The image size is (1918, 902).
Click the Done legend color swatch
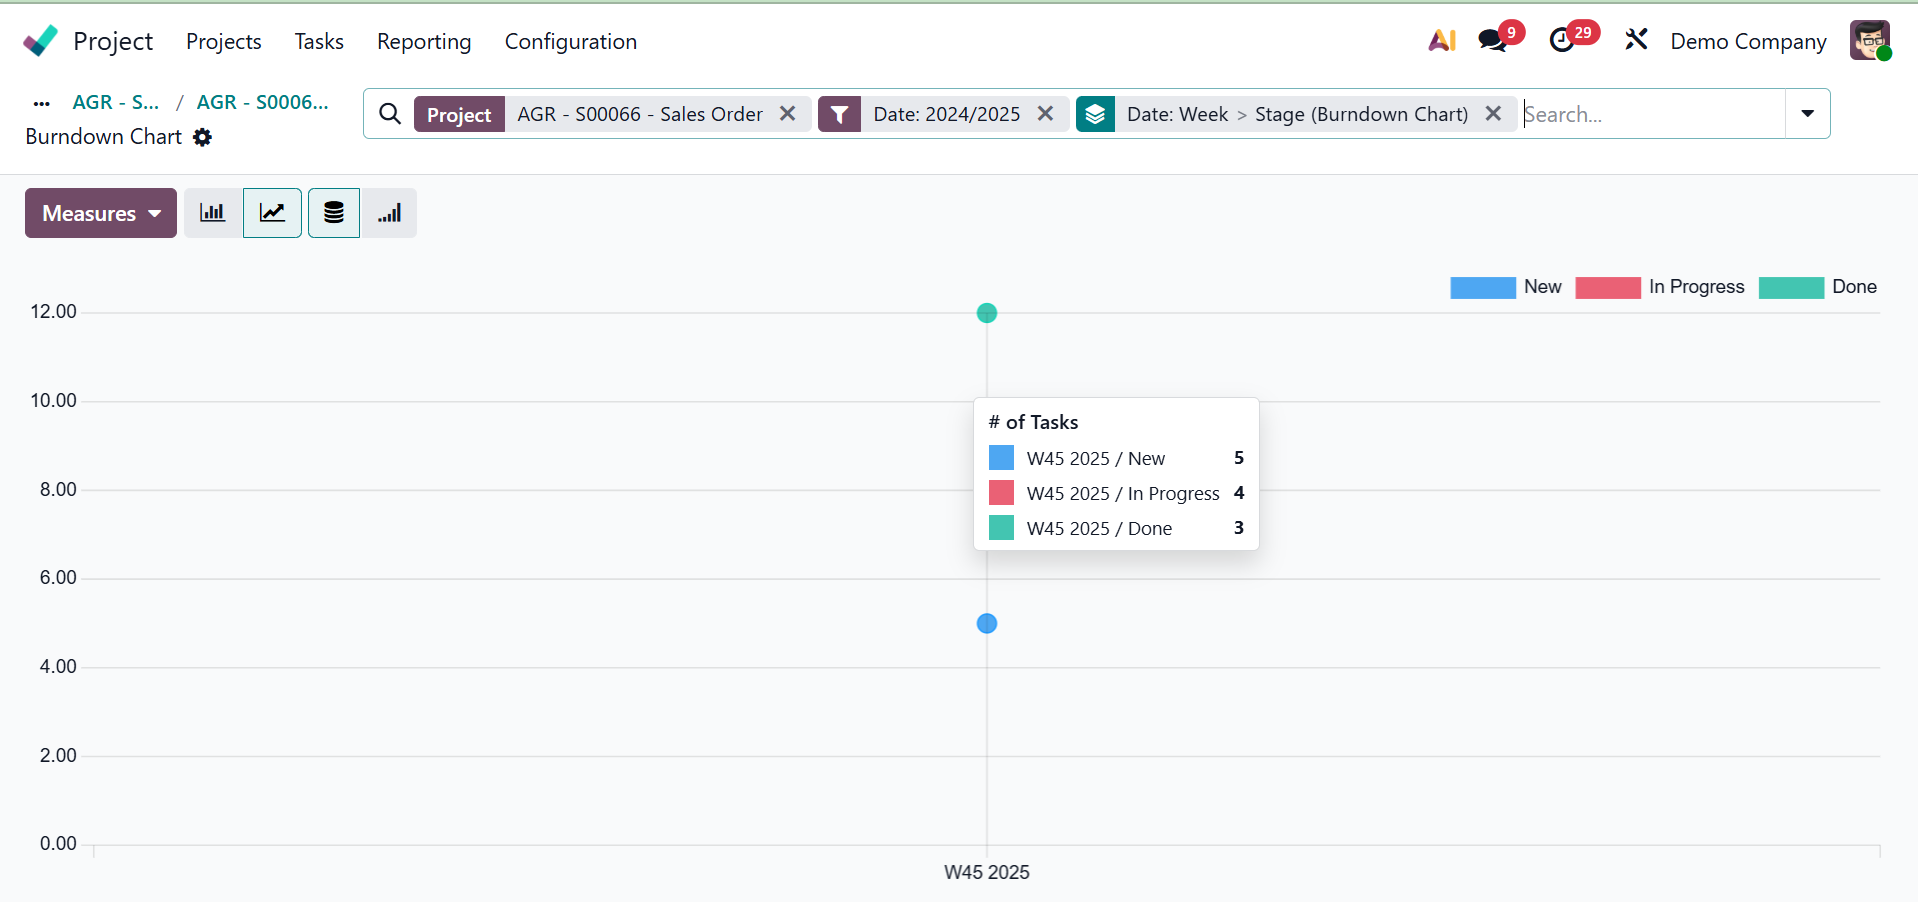(1790, 288)
